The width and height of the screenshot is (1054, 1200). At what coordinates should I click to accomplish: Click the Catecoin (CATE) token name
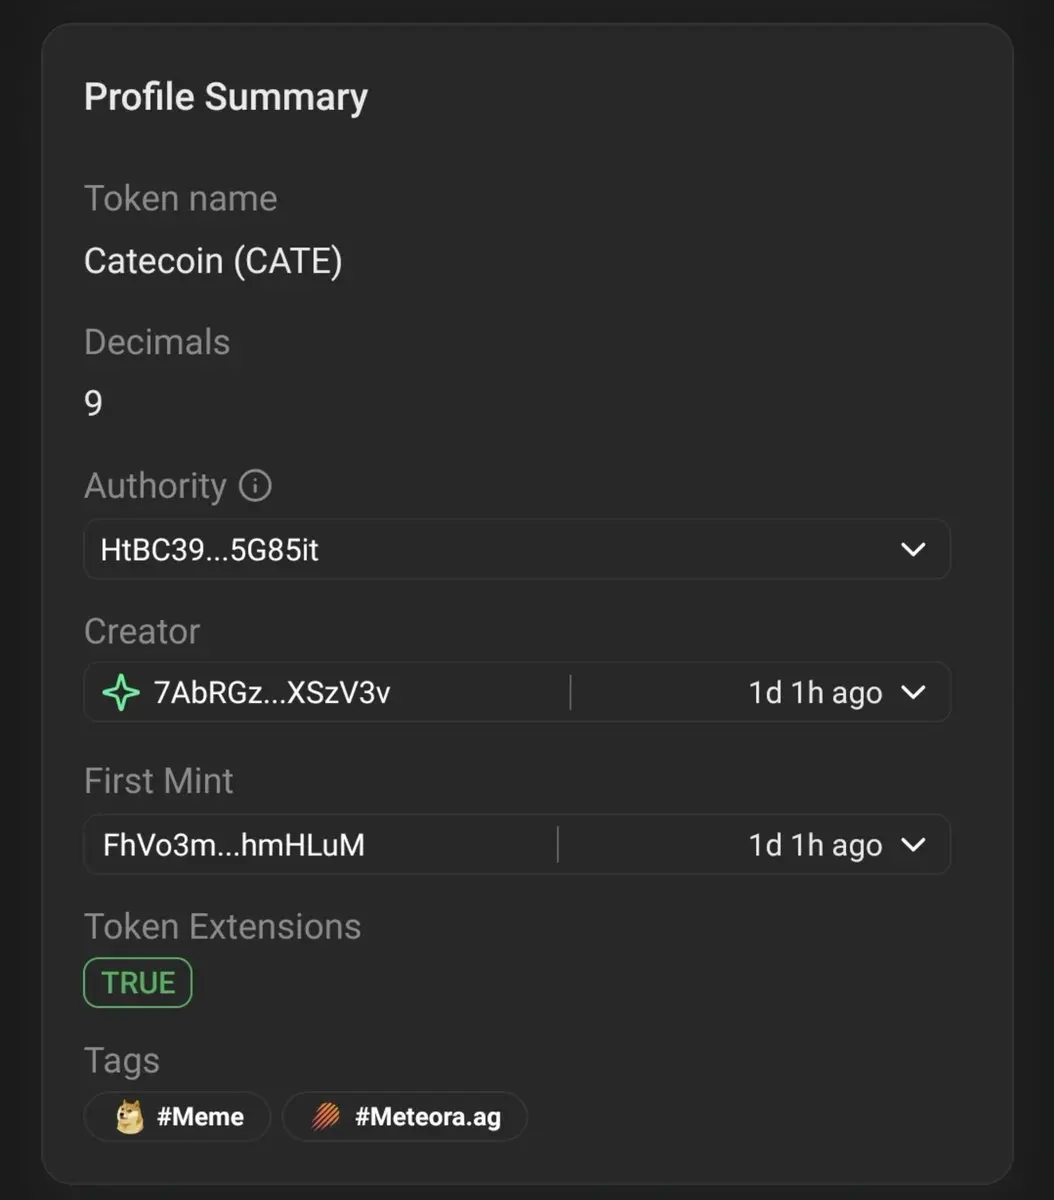(x=213, y=261)
